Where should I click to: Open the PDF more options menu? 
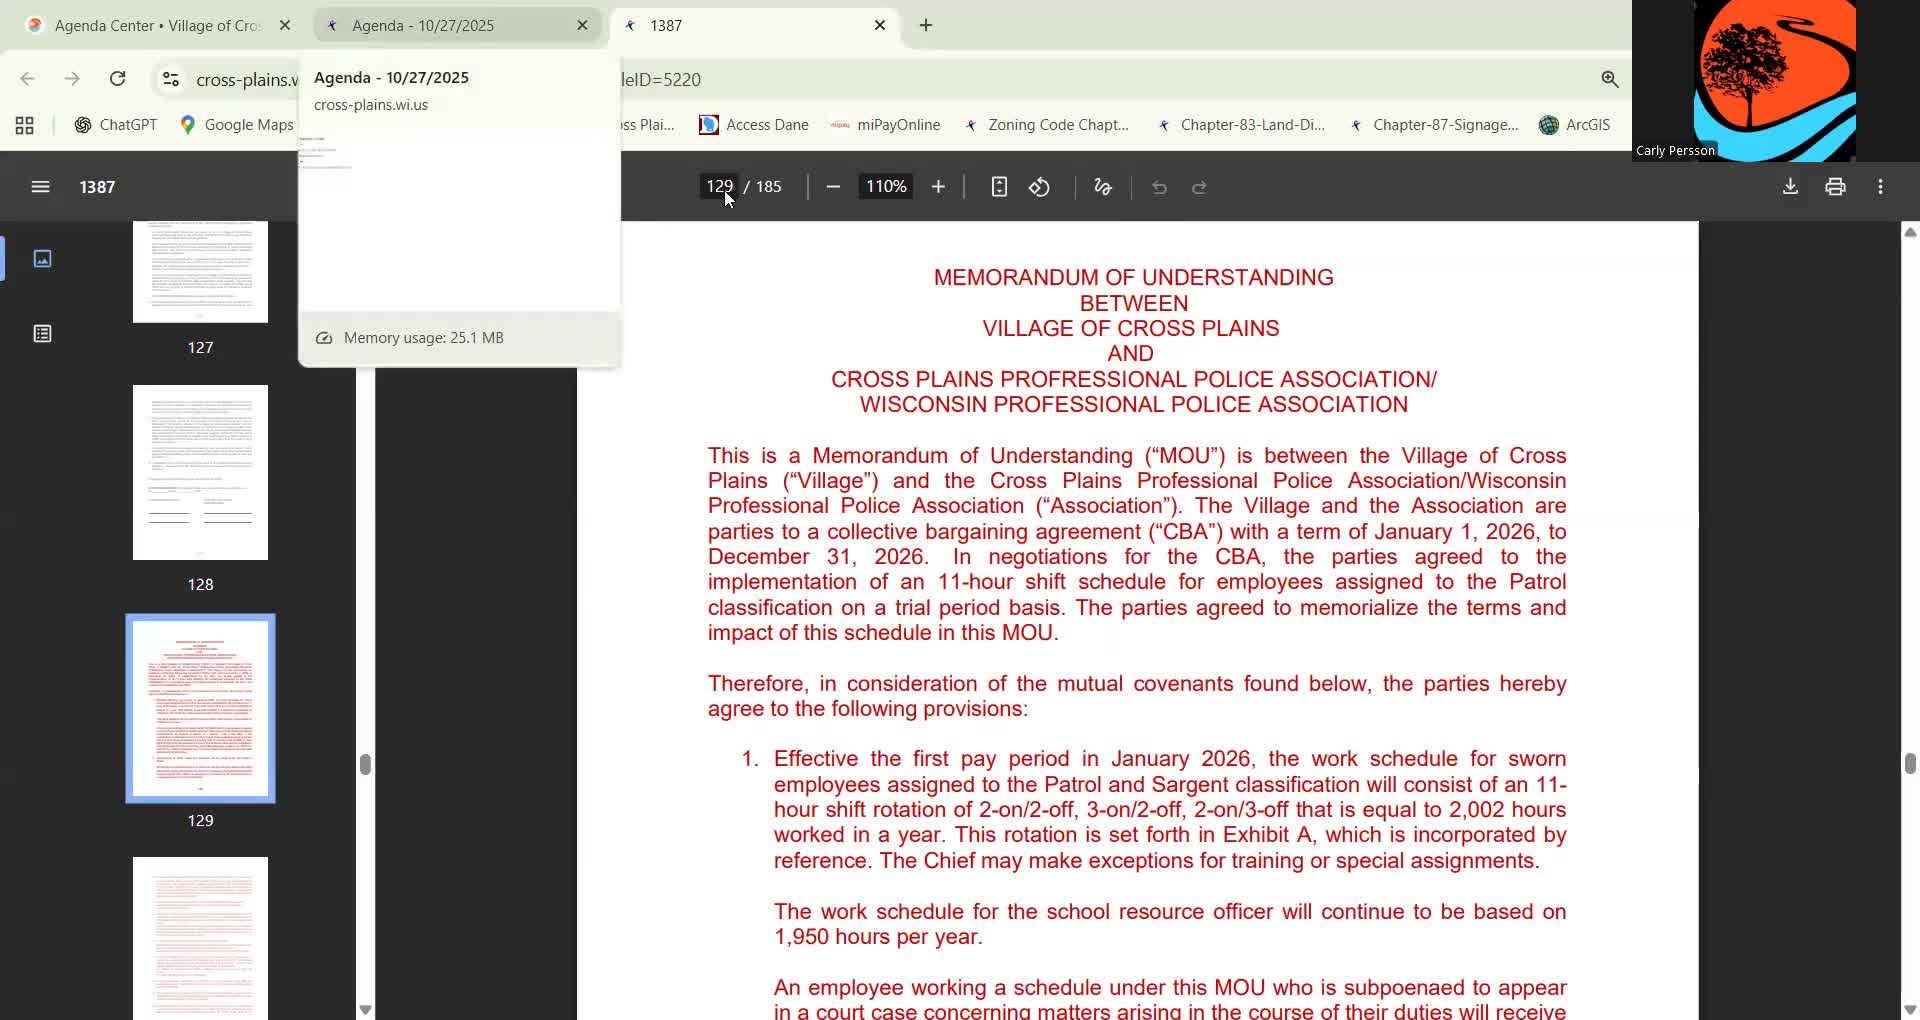pos(1880,186)
